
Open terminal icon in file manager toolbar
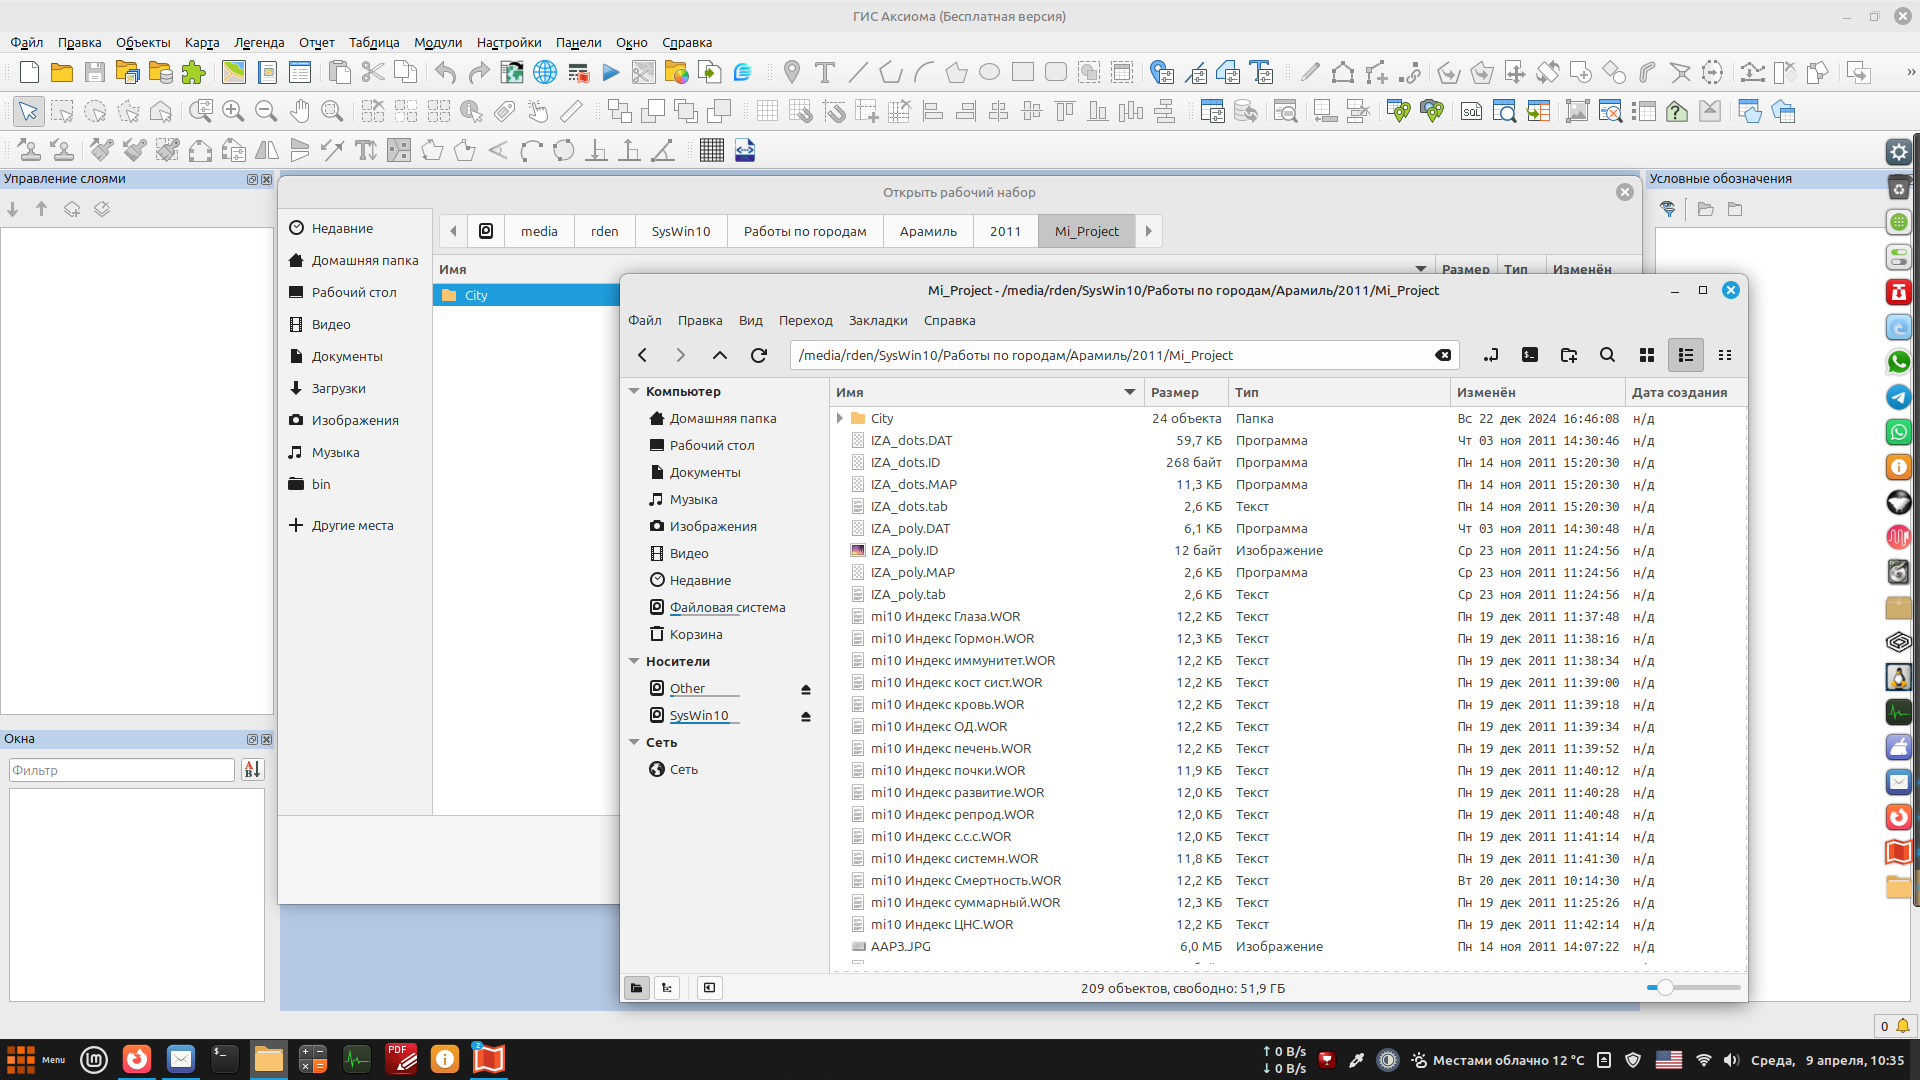click(1530, 355)
